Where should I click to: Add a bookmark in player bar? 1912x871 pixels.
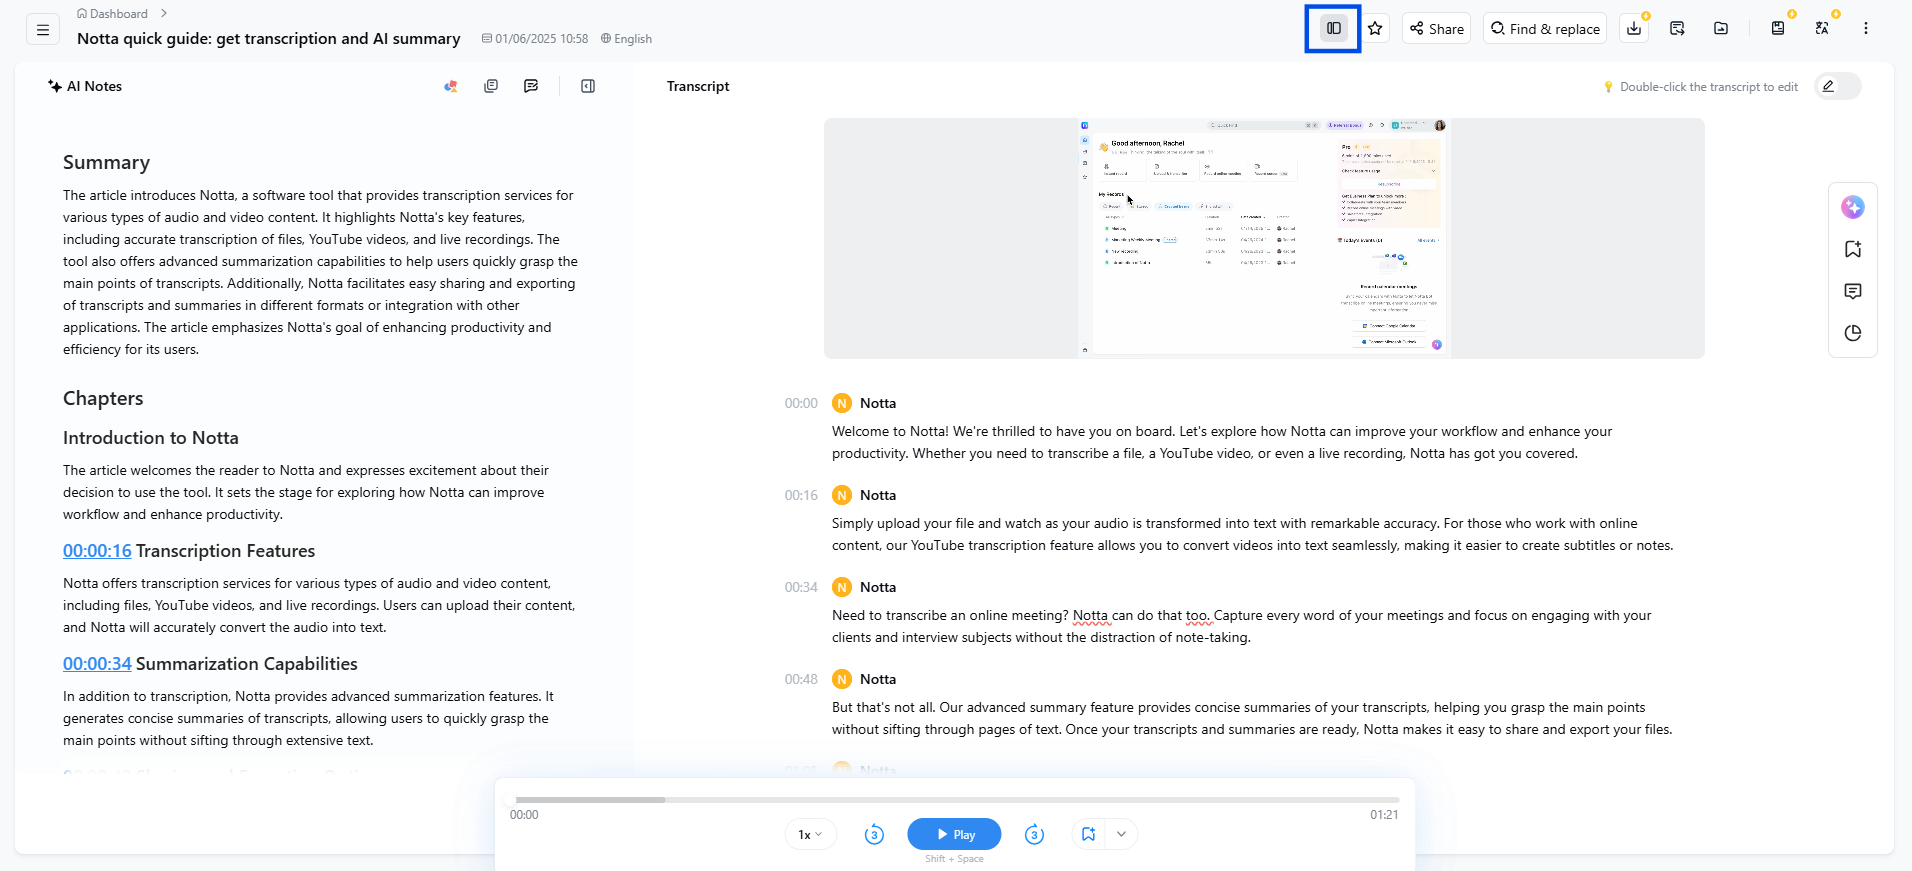tap(1088, 834)
